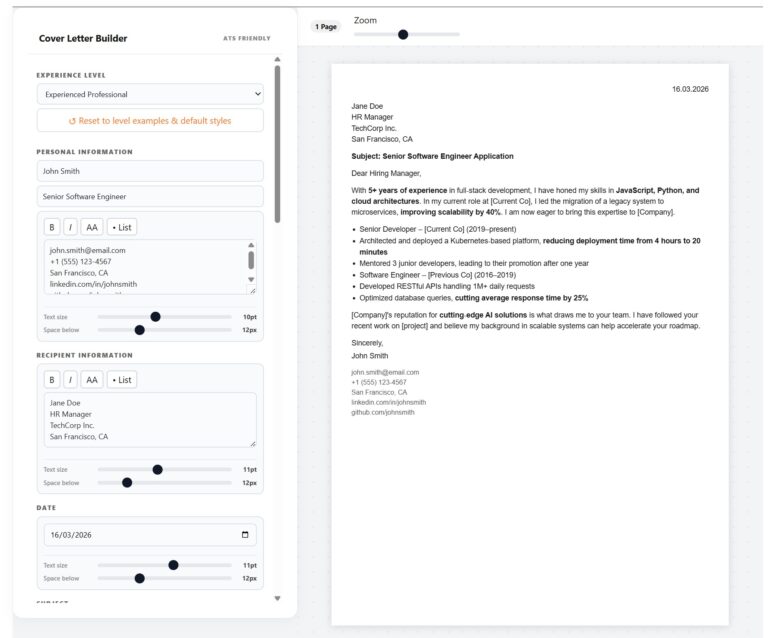Reset to level examples & default styles
This screenshot has width=768, height=638.
coord(150,120)
